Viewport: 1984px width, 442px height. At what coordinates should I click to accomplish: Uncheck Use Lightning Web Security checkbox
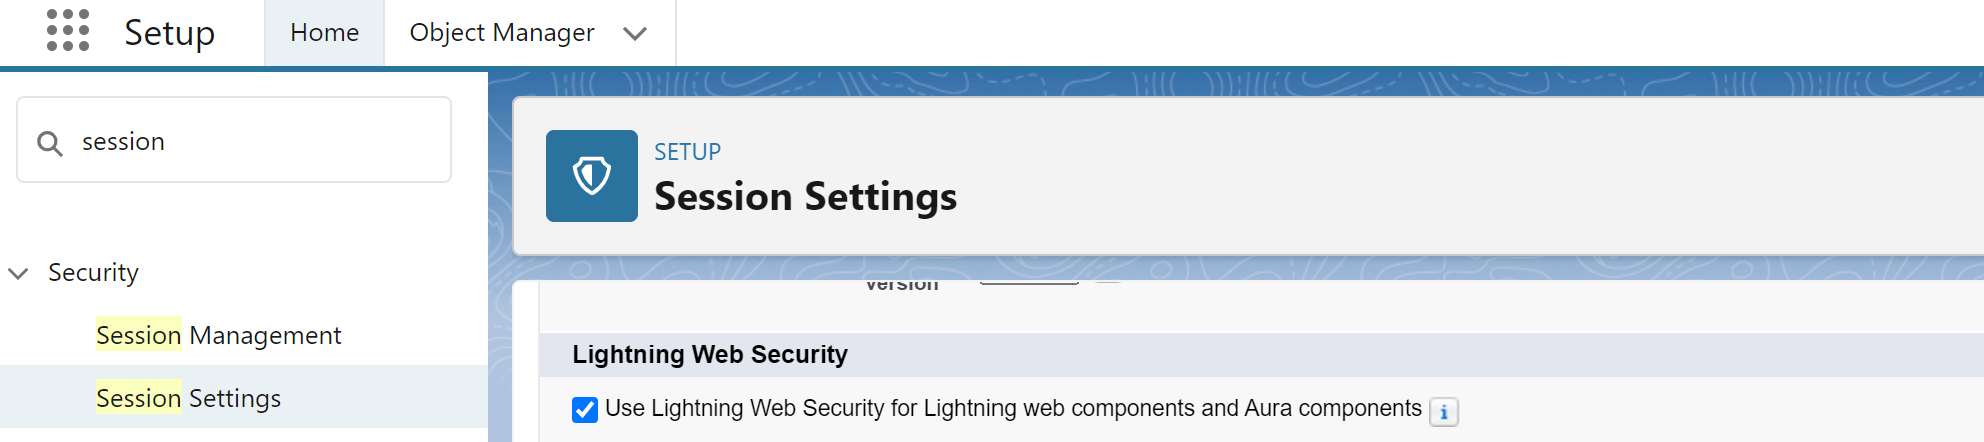pos(585,410)
